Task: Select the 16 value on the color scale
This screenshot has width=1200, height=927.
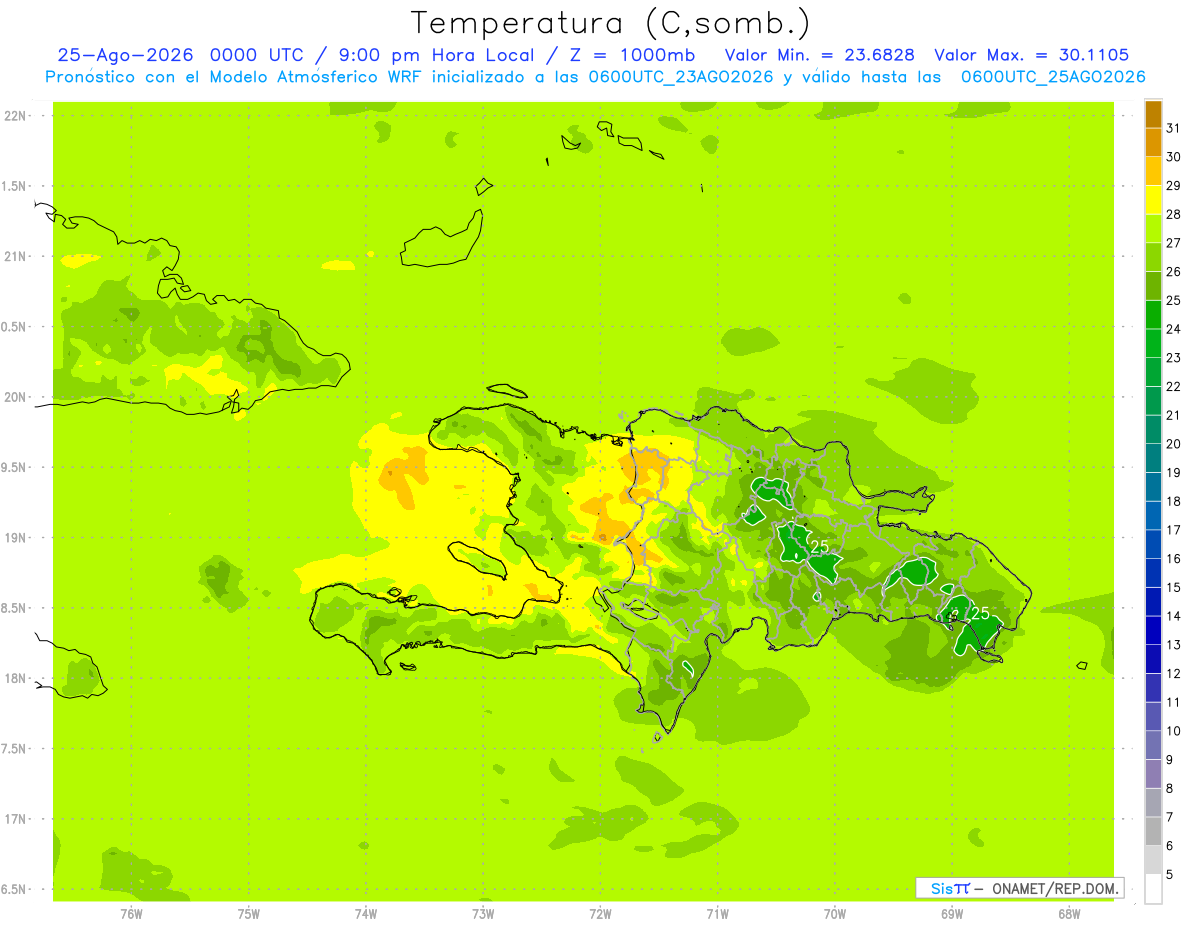Action: pos(1174,559)
